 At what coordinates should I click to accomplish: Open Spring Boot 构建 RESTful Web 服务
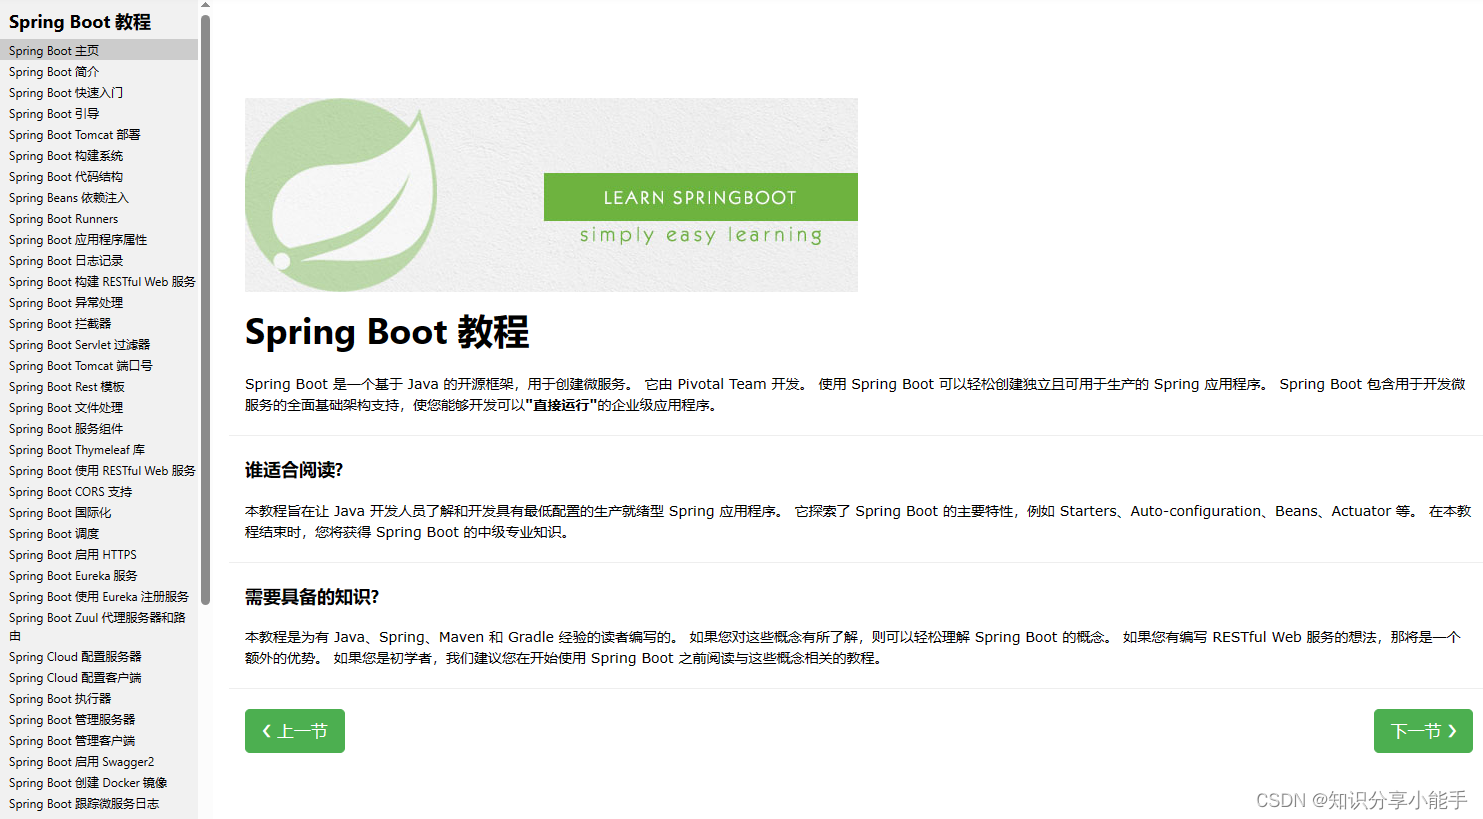[x=102, y=281]
